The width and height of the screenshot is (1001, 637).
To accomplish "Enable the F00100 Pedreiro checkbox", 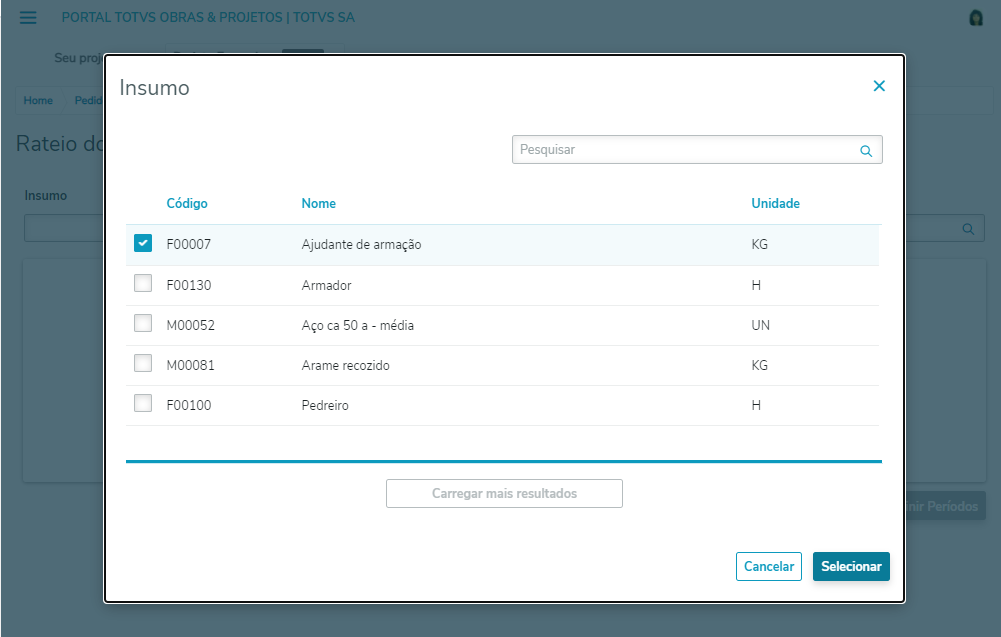I will point(143,405).
